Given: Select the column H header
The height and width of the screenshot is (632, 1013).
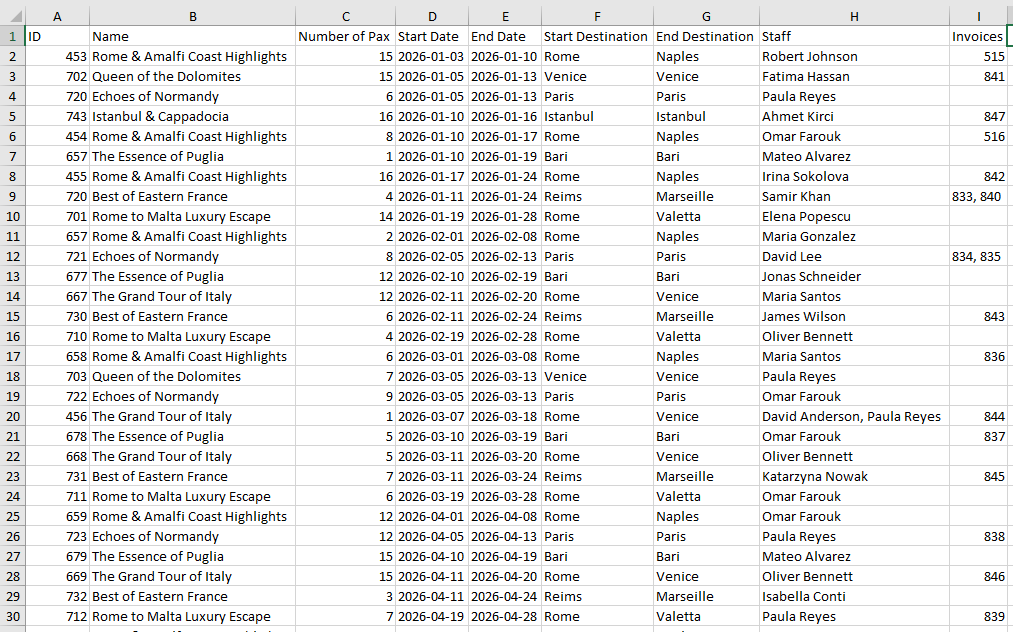Looking at the screenshot, I should [x=853, y=16].
